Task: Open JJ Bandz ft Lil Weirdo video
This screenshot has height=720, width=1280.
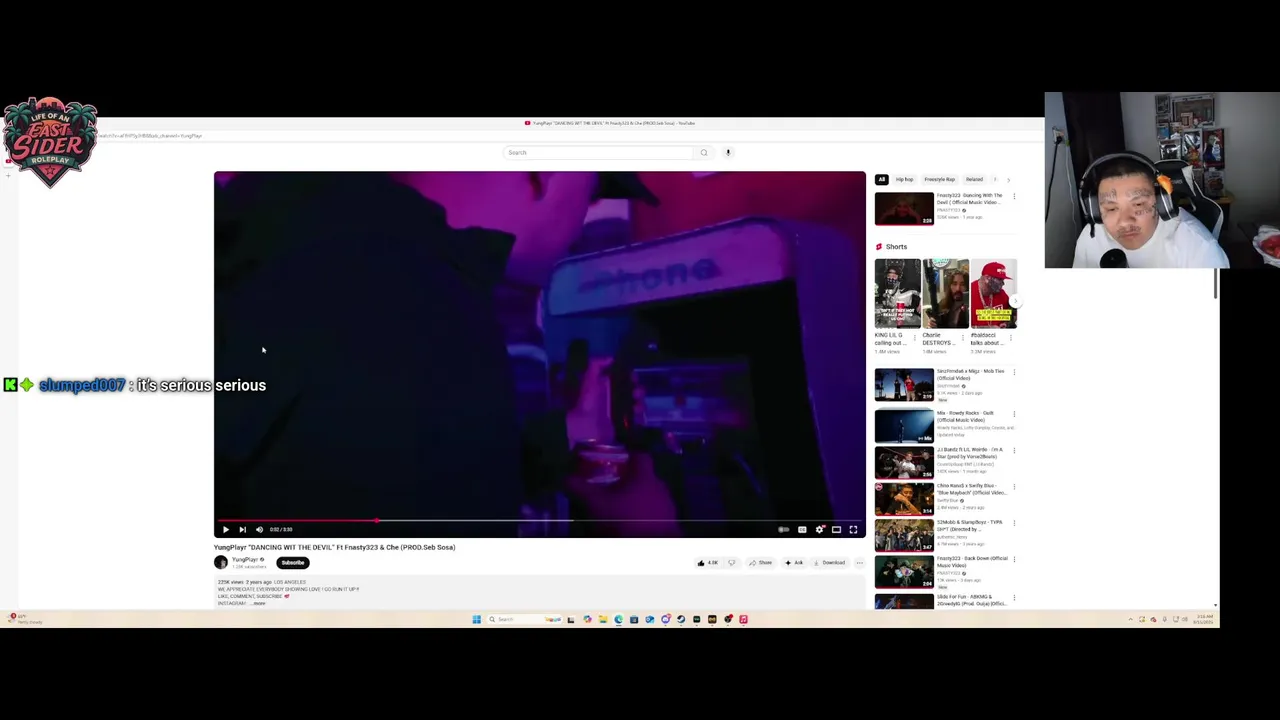Action: [904, 462]
